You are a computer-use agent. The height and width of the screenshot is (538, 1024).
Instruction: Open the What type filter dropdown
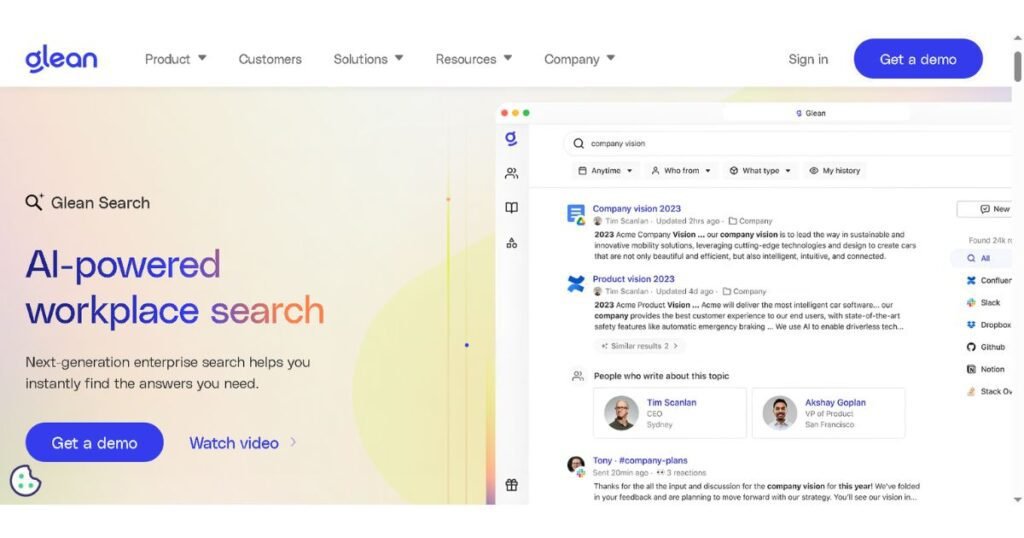[x=760, y=170]
